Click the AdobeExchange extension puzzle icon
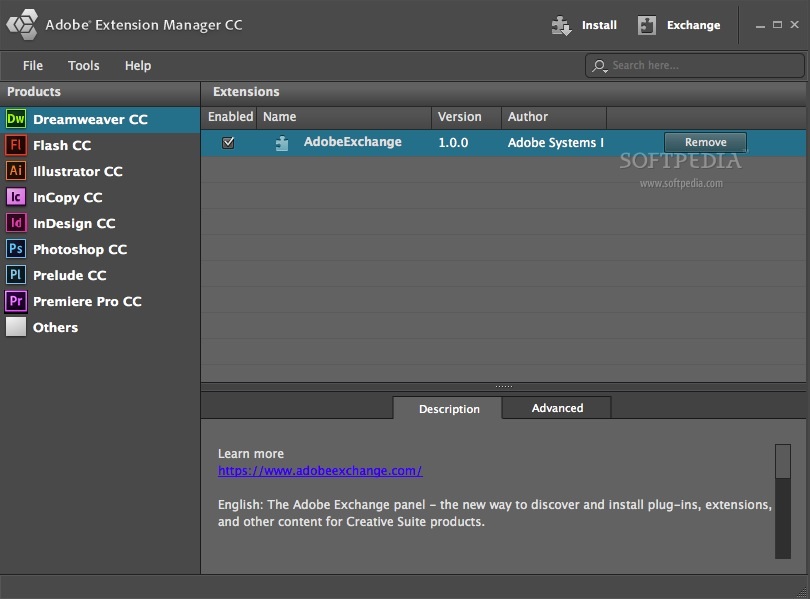The image size is (810, 599). click(282, 143)
